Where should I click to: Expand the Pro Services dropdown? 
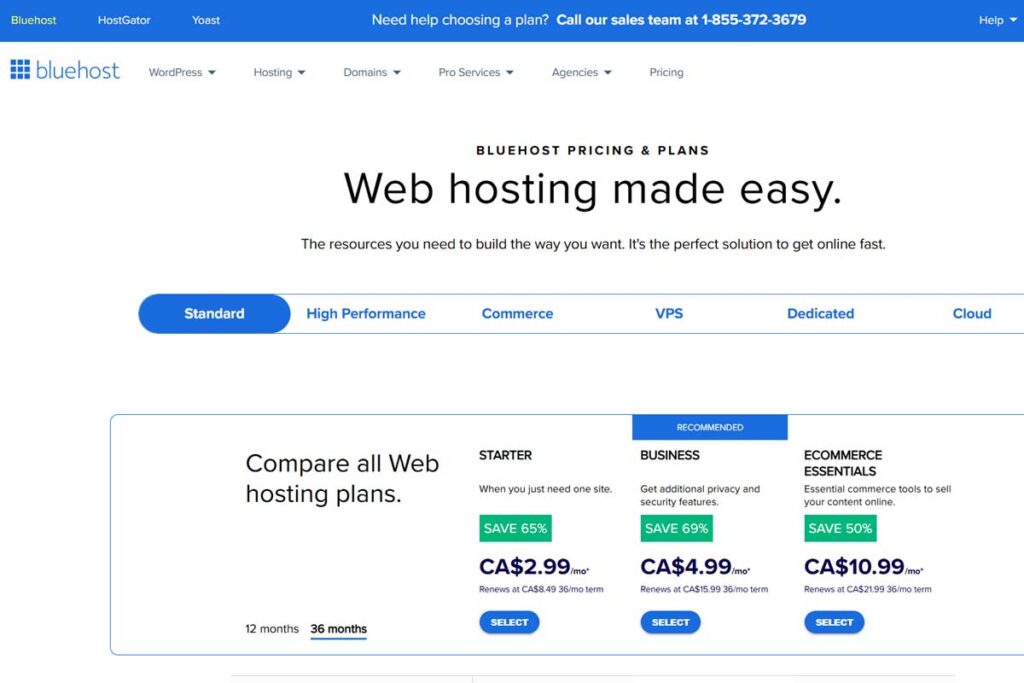point(475,72)
